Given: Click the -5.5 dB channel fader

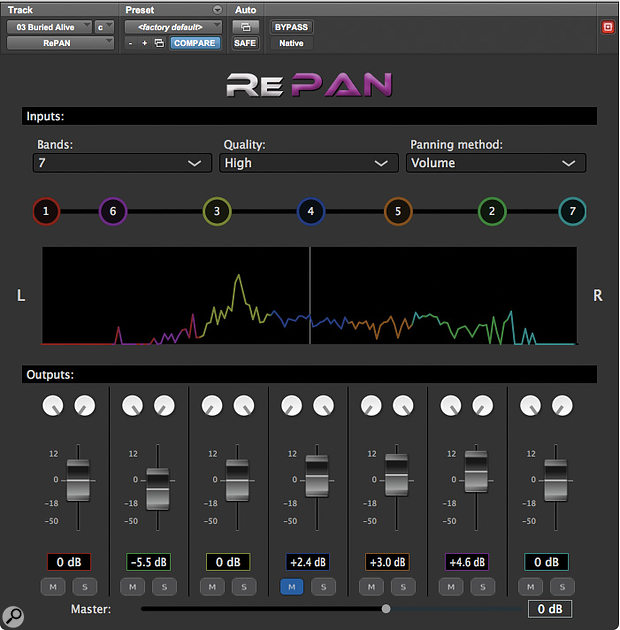Looking at the screenshot, I should pos(158,489).
